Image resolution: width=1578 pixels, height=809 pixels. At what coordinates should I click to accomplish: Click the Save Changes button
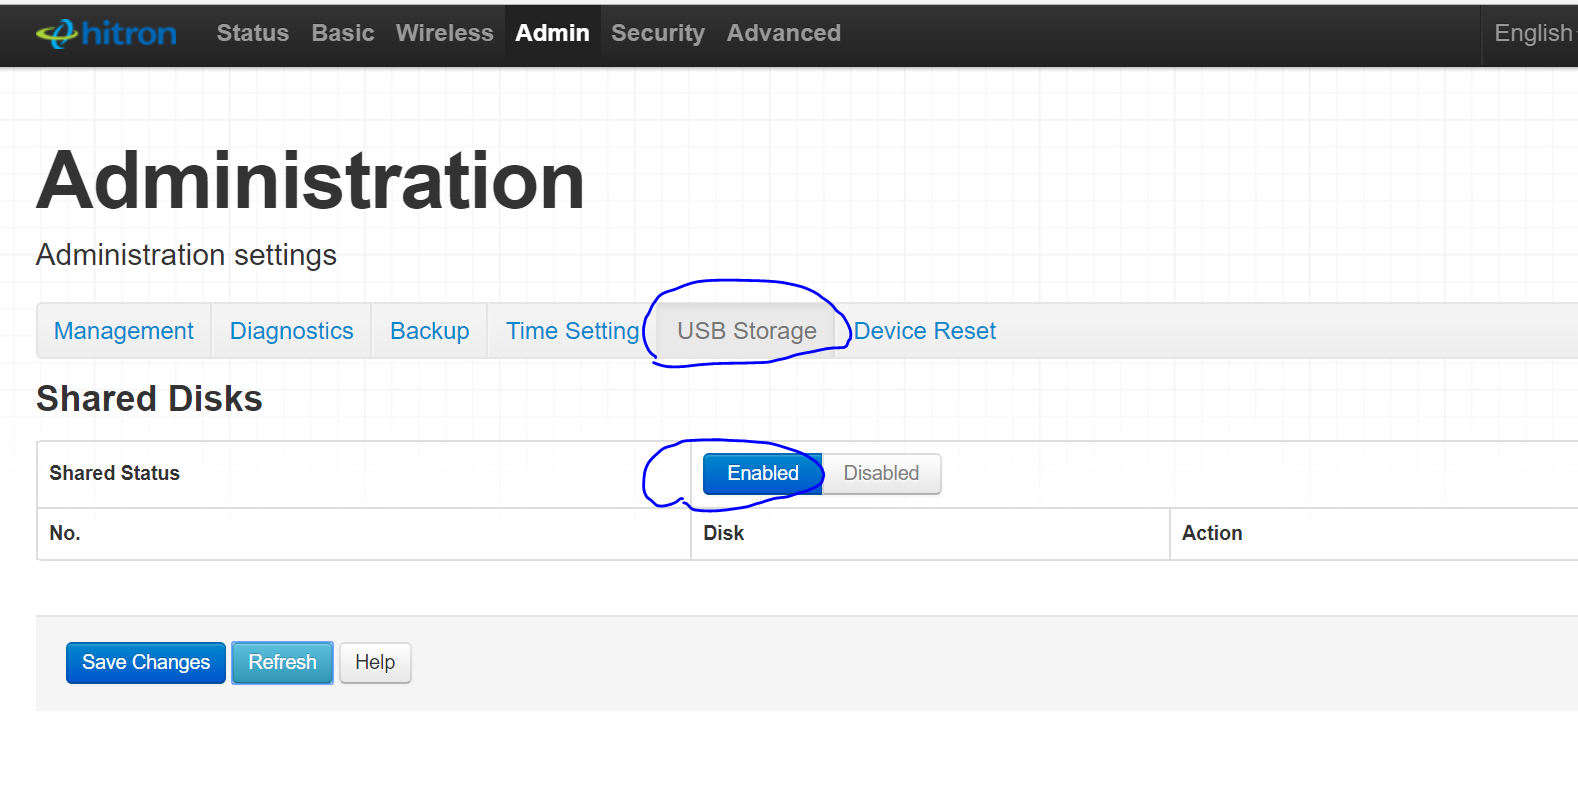click(x=146, y=663)
